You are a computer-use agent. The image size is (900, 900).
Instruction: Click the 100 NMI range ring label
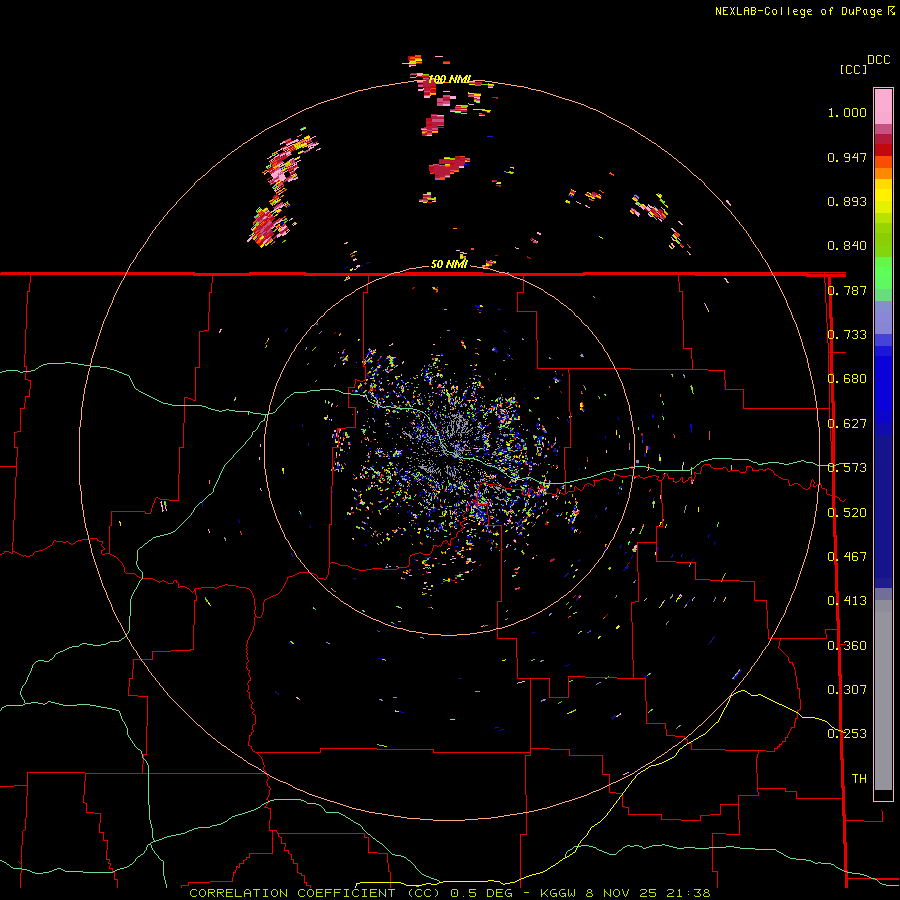click(x=450, y=79)
